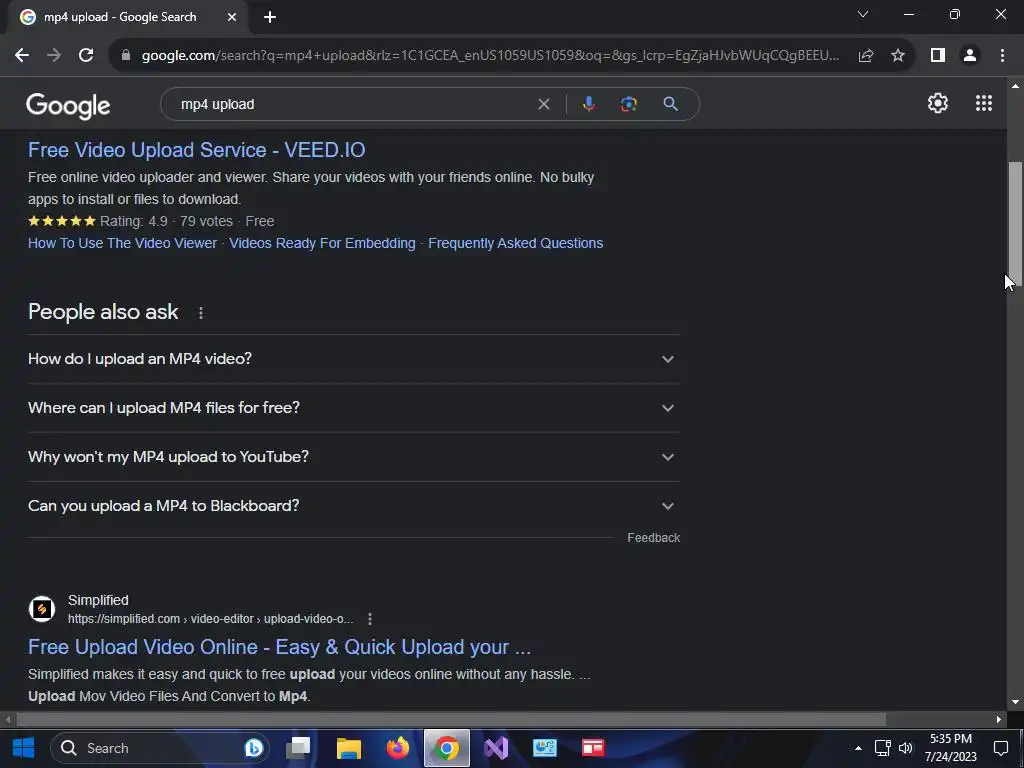Open How To Use The Video Viewer link
The height and width of the screenshot is (768, 1024).
pyautogui.click(x=122, y=243)
